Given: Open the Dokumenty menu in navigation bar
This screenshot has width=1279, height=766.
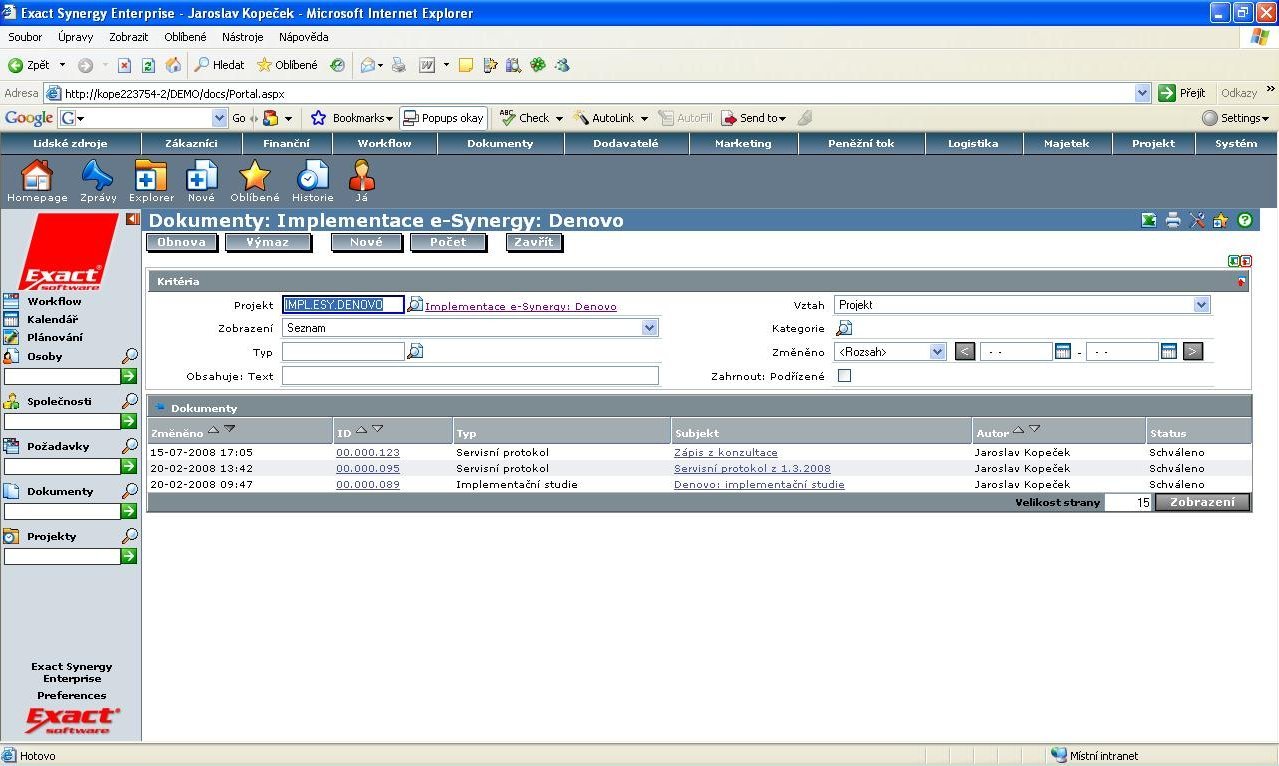Looking at the screenshot, I should (x=500, y=143).
